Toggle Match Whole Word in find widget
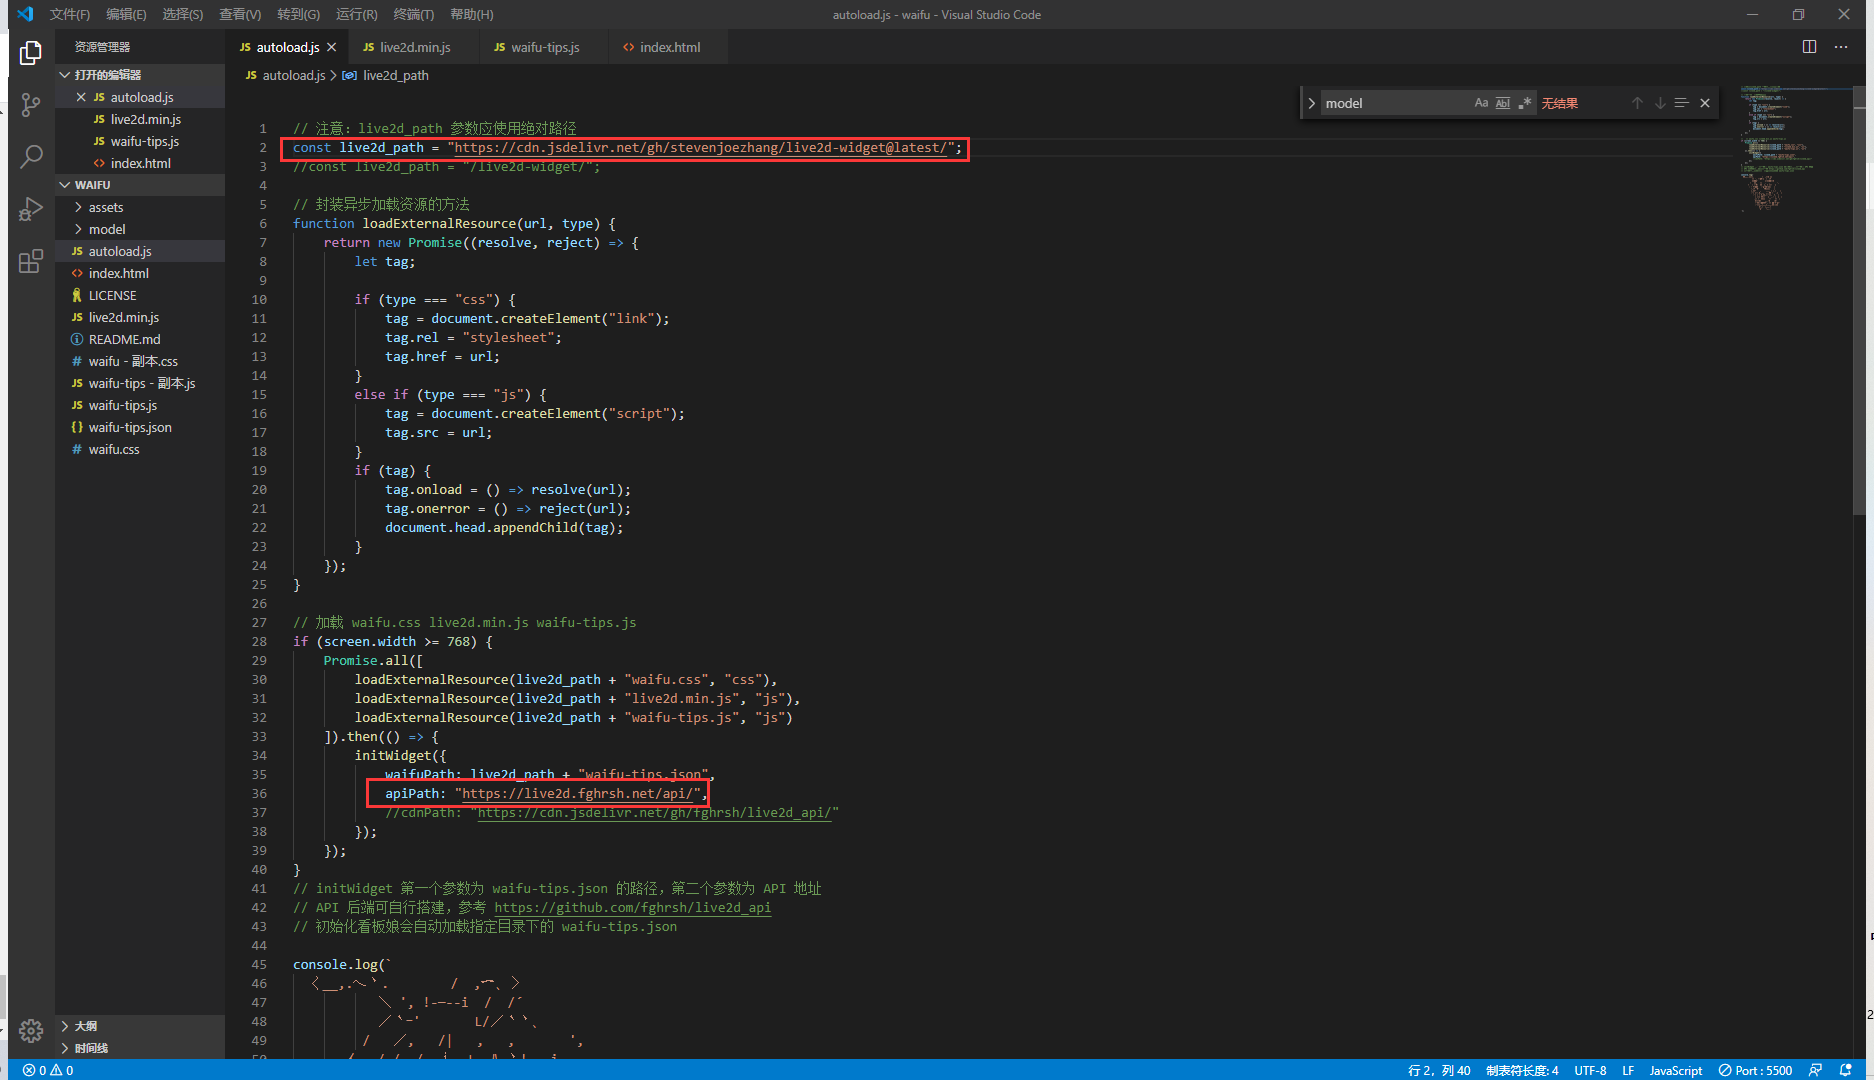The image size is (1874, 1080). (1503, 103)
